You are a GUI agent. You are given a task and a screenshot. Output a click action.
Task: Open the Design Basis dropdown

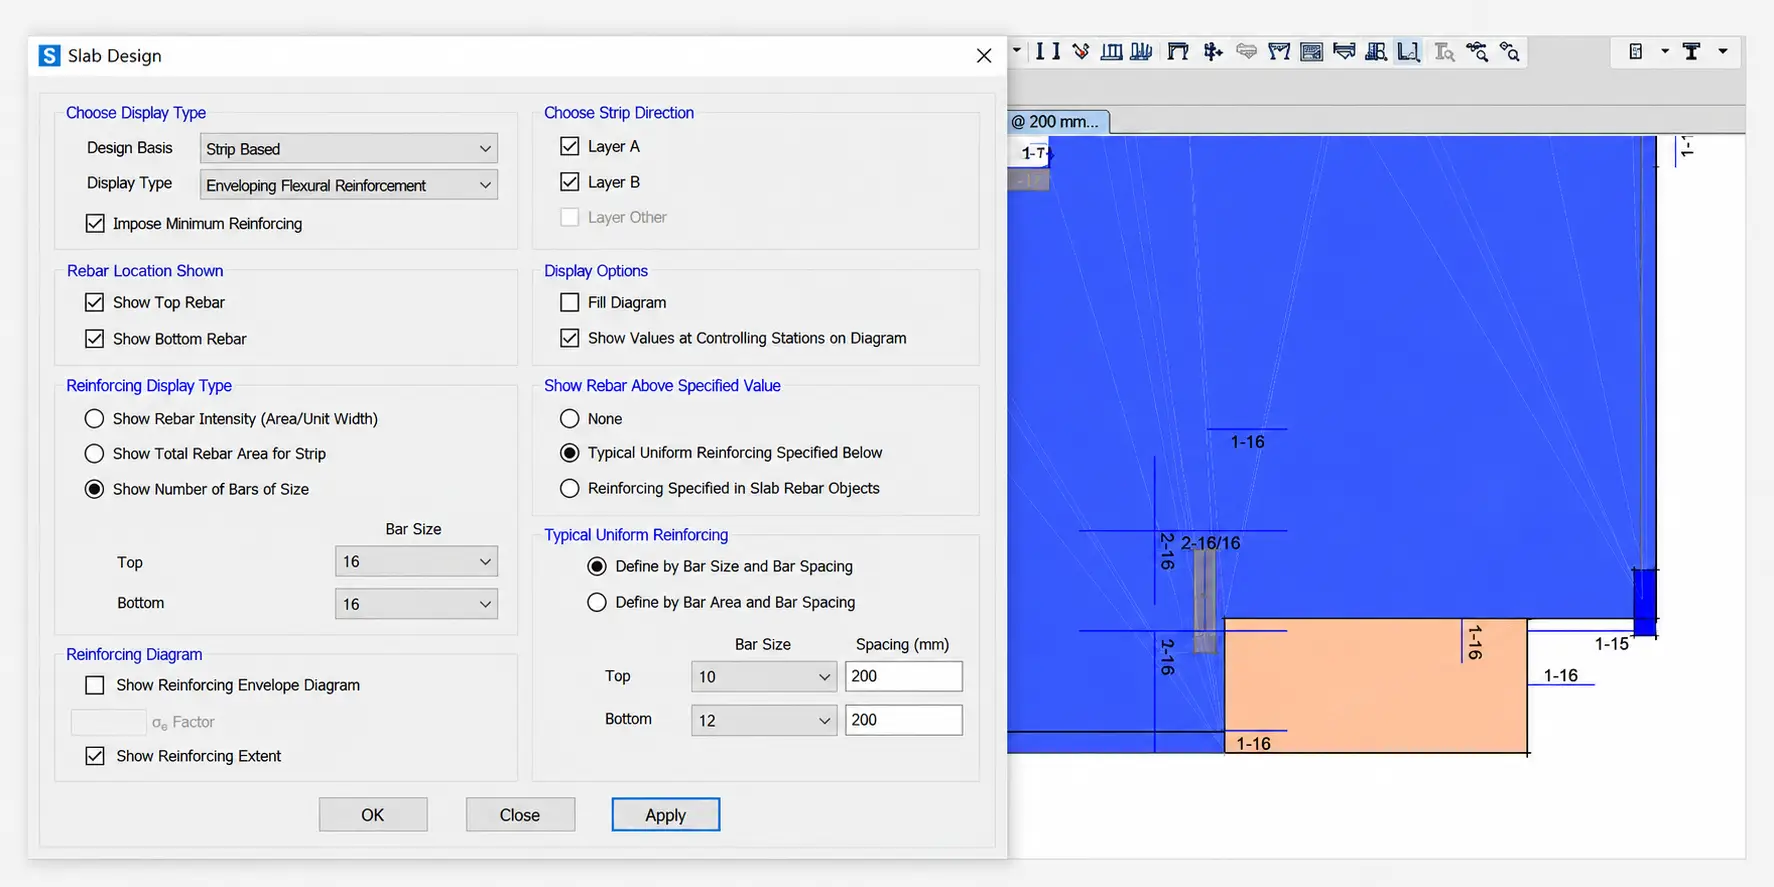tap(349, 148)
